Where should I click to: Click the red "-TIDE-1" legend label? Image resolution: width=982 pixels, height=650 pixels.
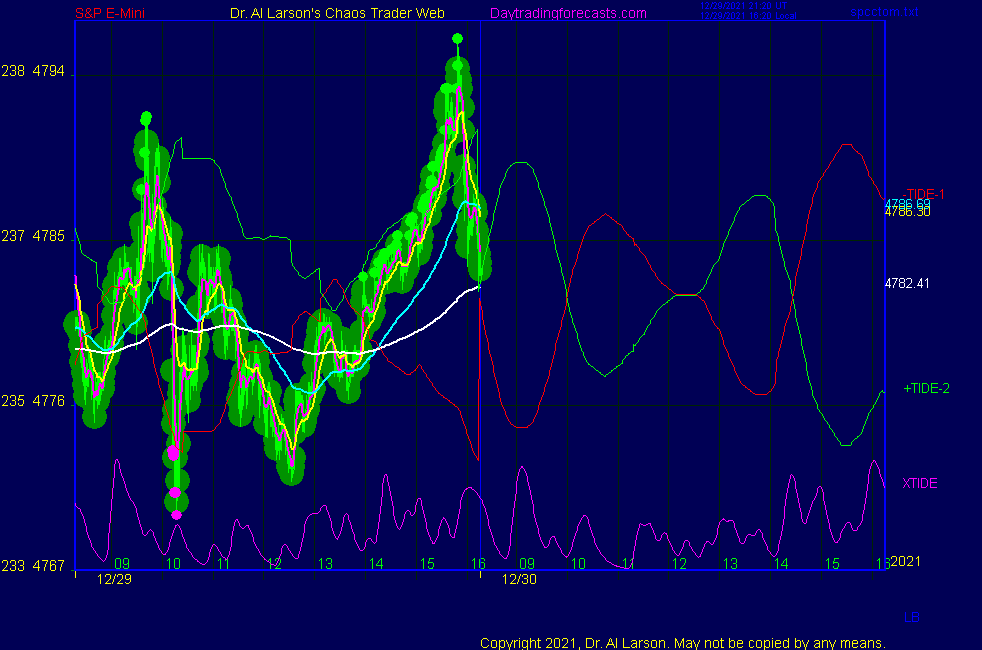(924, 194)
